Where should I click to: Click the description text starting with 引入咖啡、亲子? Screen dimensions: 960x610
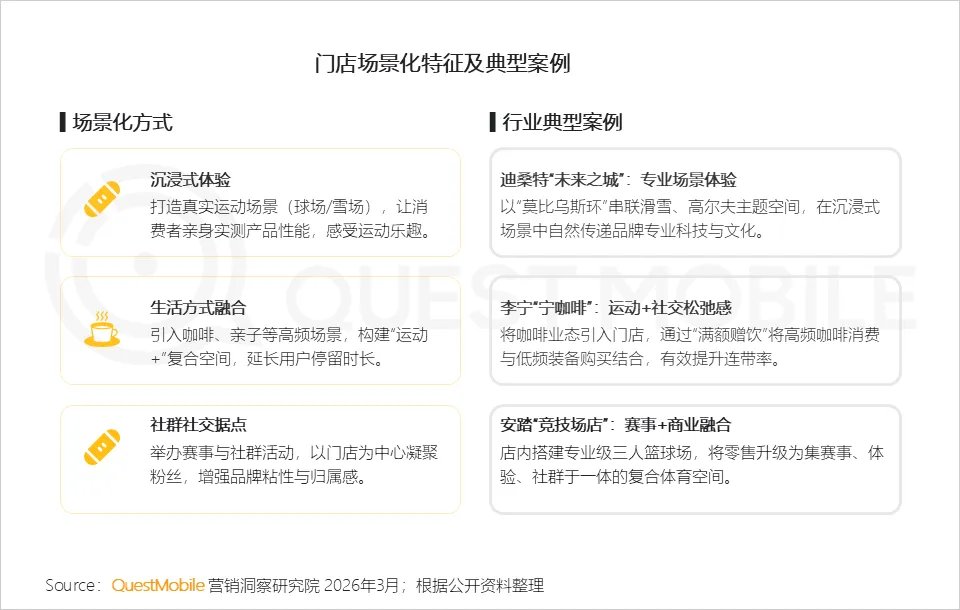click(289, 345)
